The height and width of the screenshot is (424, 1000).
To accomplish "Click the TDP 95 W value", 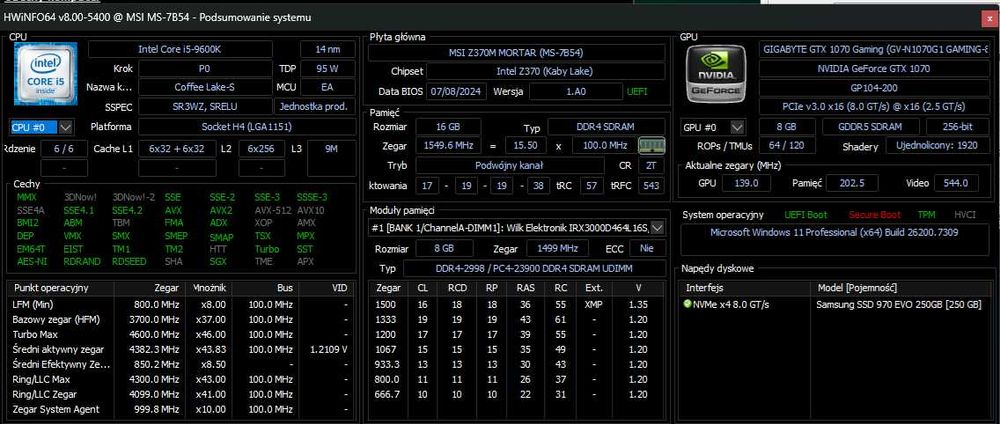I will coord(328,68).
